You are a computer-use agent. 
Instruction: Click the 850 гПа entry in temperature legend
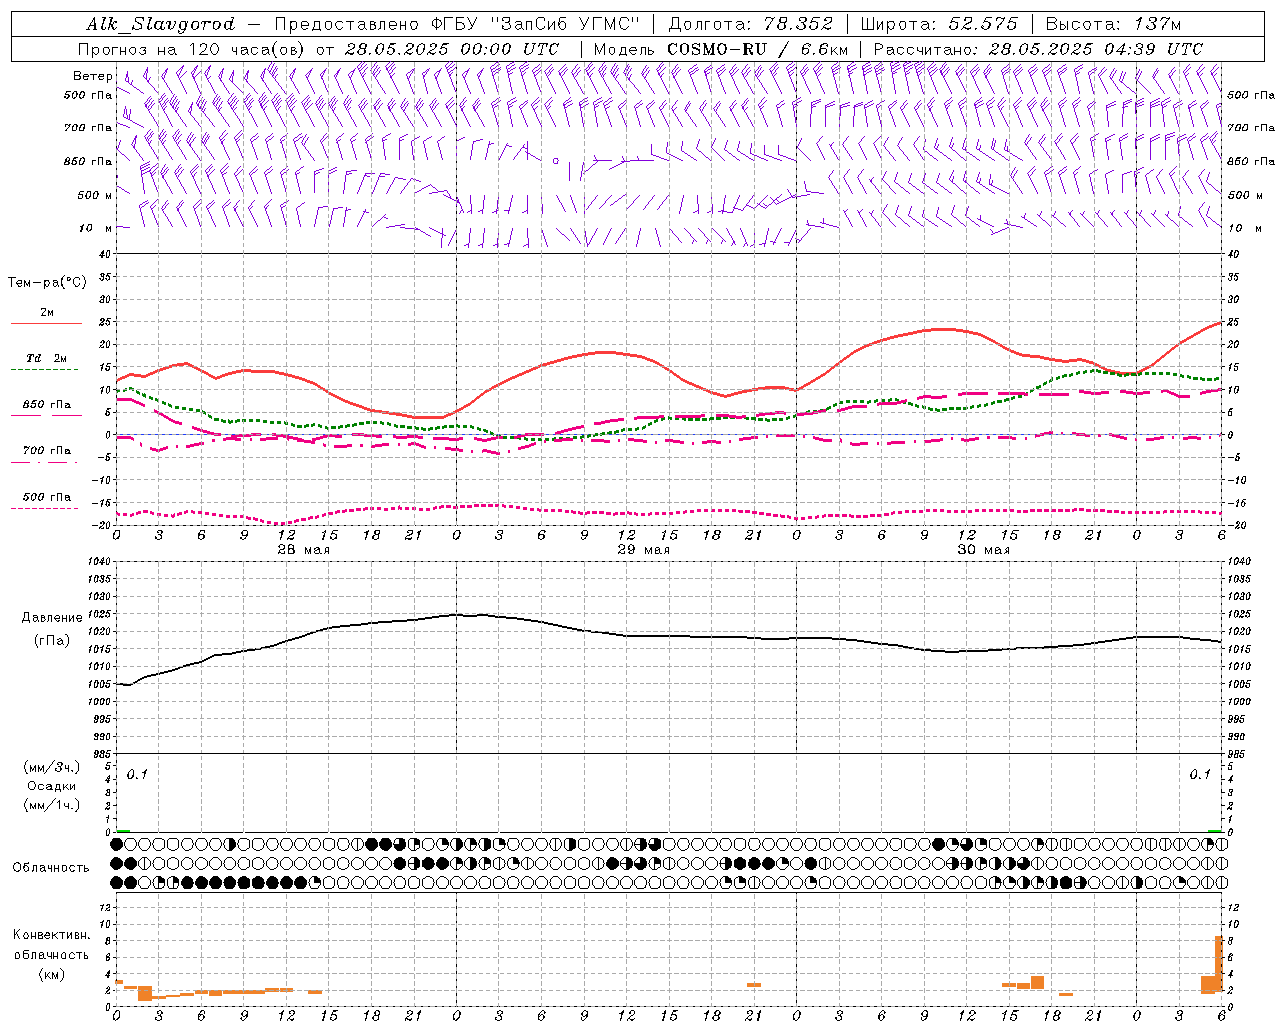[x=46, y=405]
